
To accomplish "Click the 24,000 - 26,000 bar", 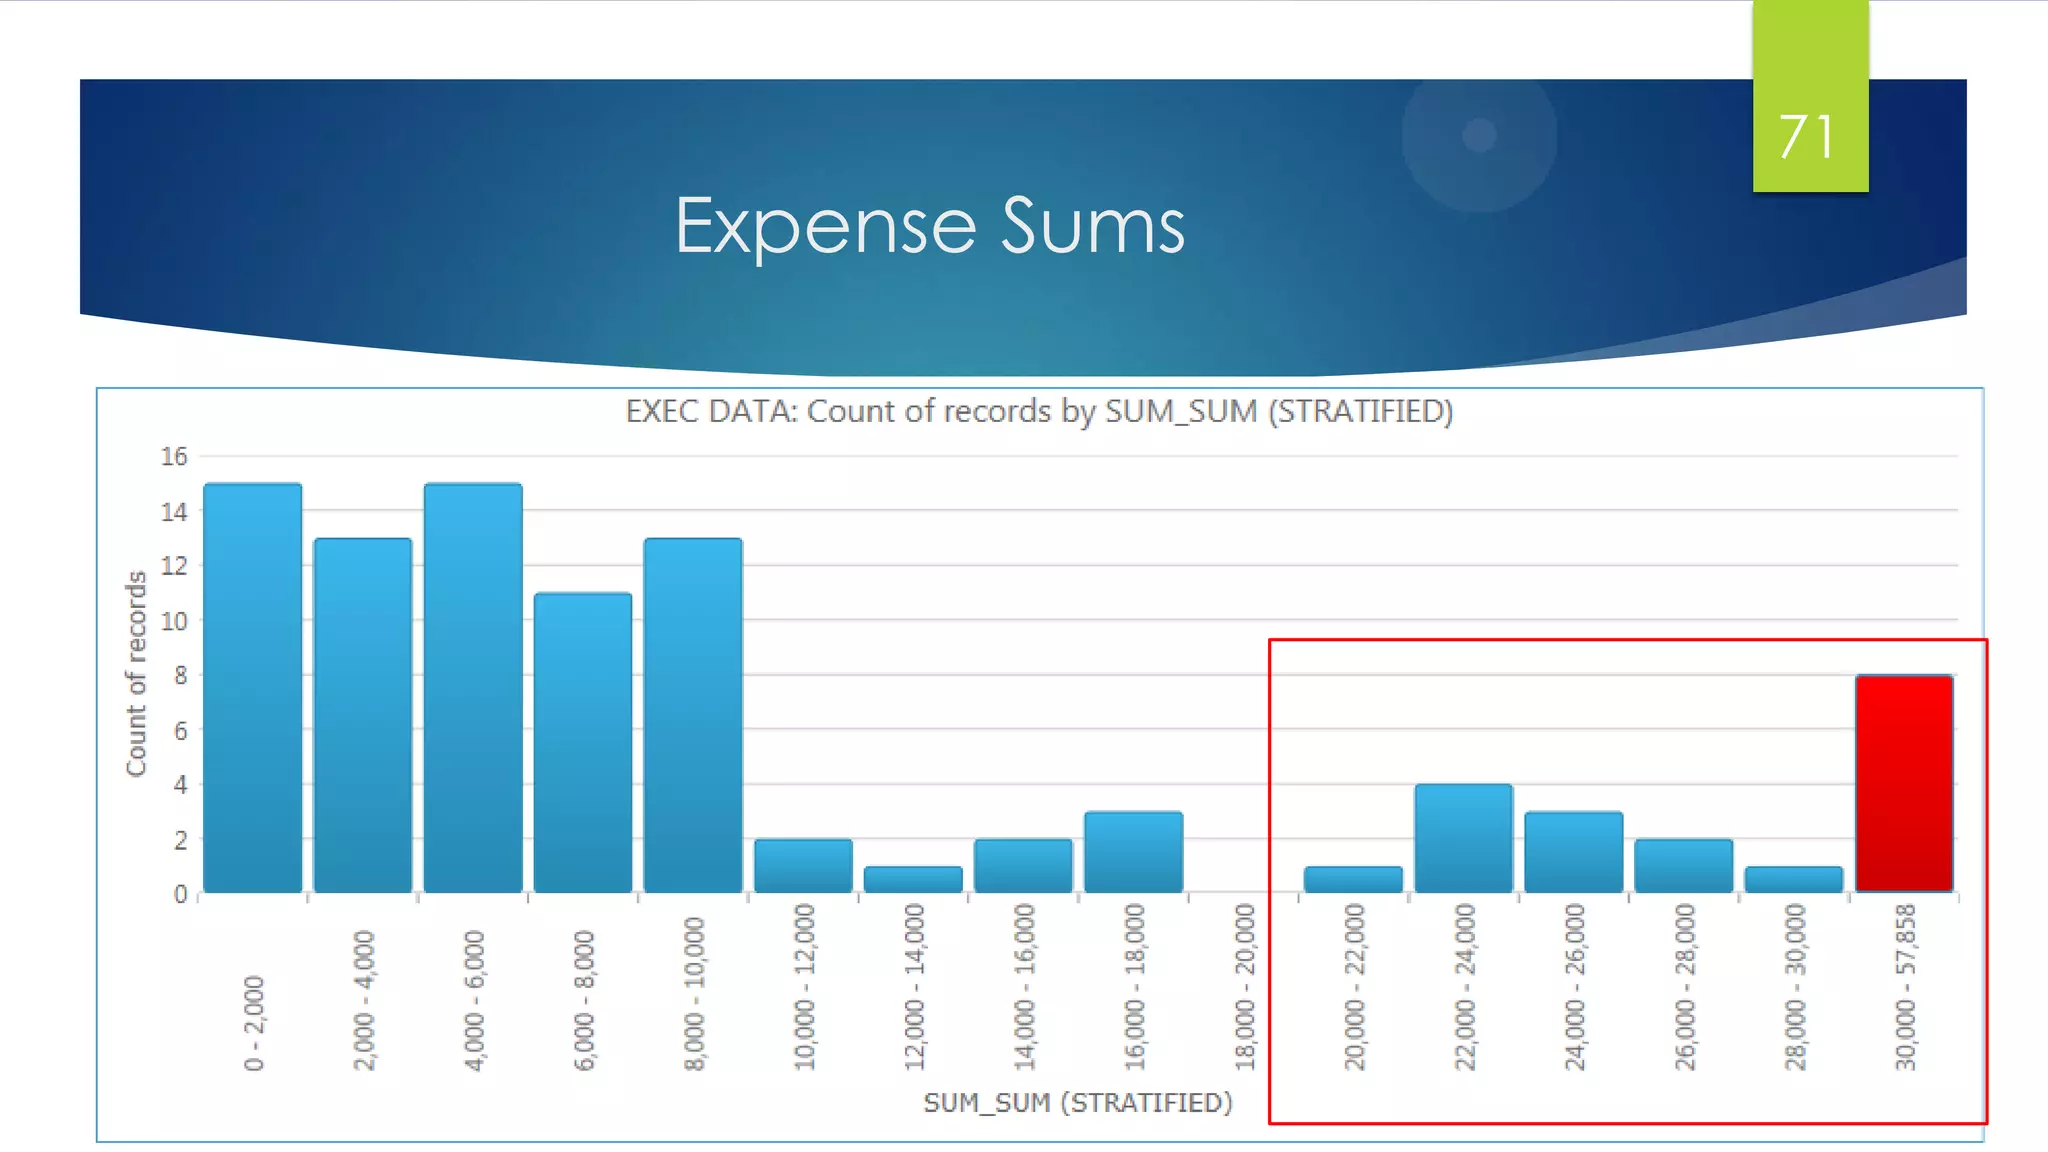I will (x=1573, y=852).
